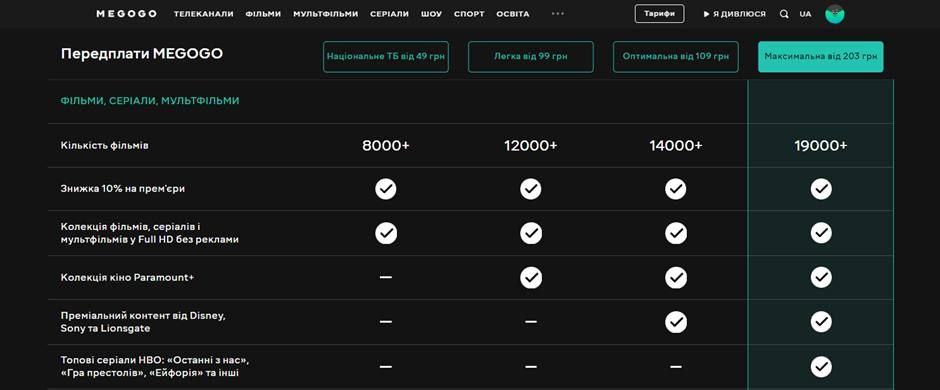Click Знижка 10% checkmark for Оптимальна

676,189
